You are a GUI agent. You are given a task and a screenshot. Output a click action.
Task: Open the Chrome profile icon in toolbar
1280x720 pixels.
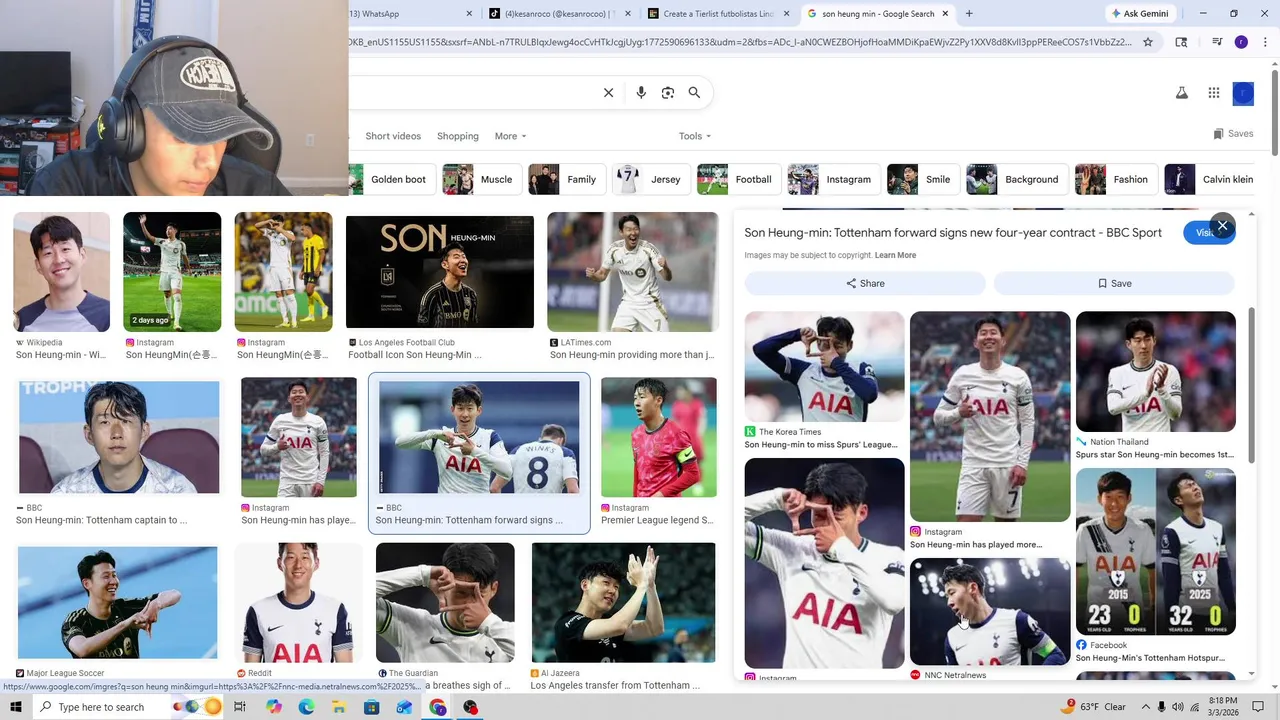[1241, 42]
